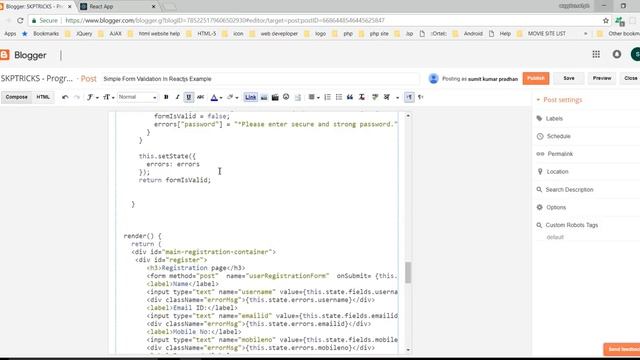Remove formatting from selected text

[362, 97]
